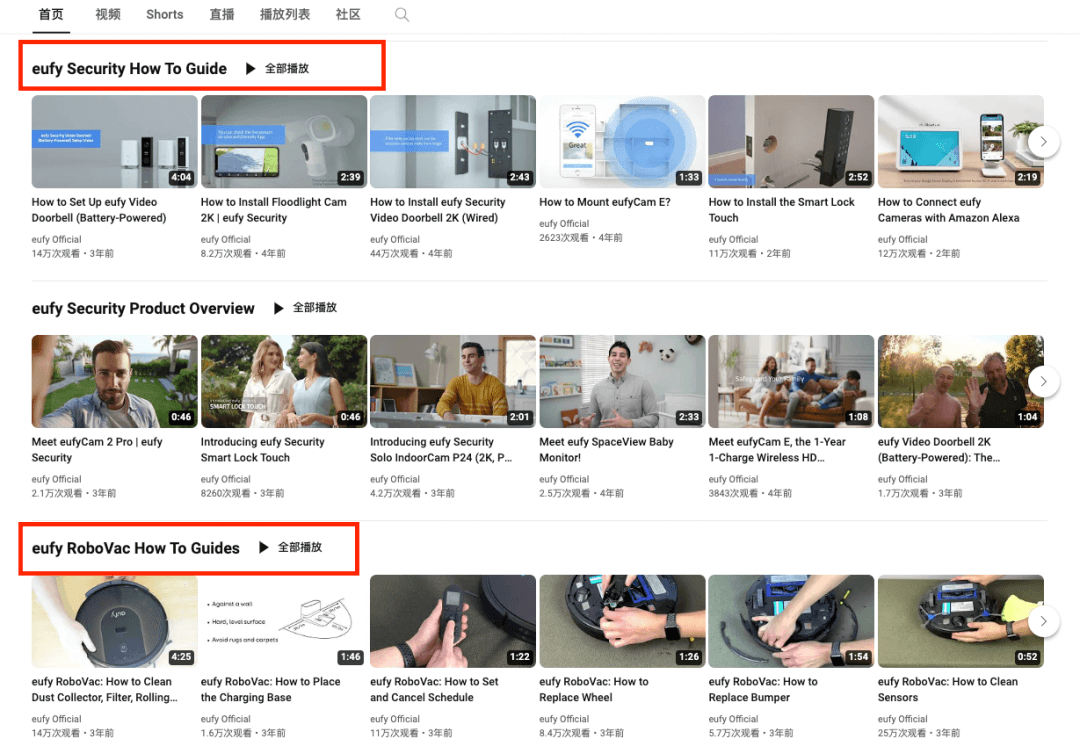
Task: Show next videos in RoboVac How To Guides row
Action: coord(1043,621)
